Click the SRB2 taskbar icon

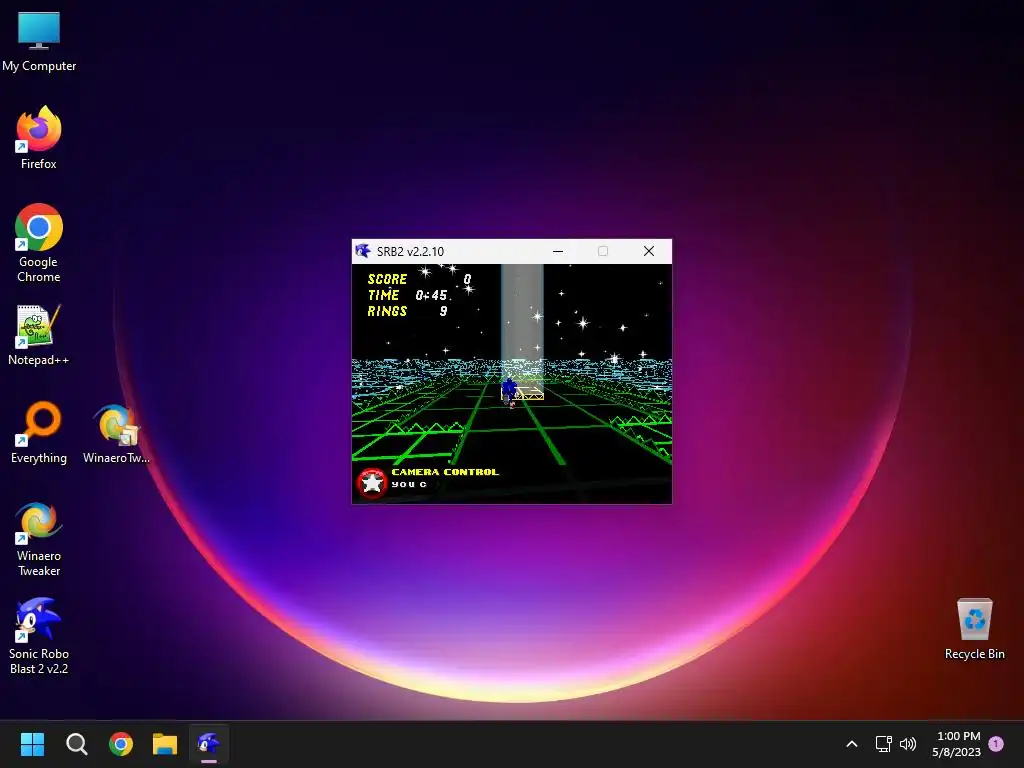(209, 744)
